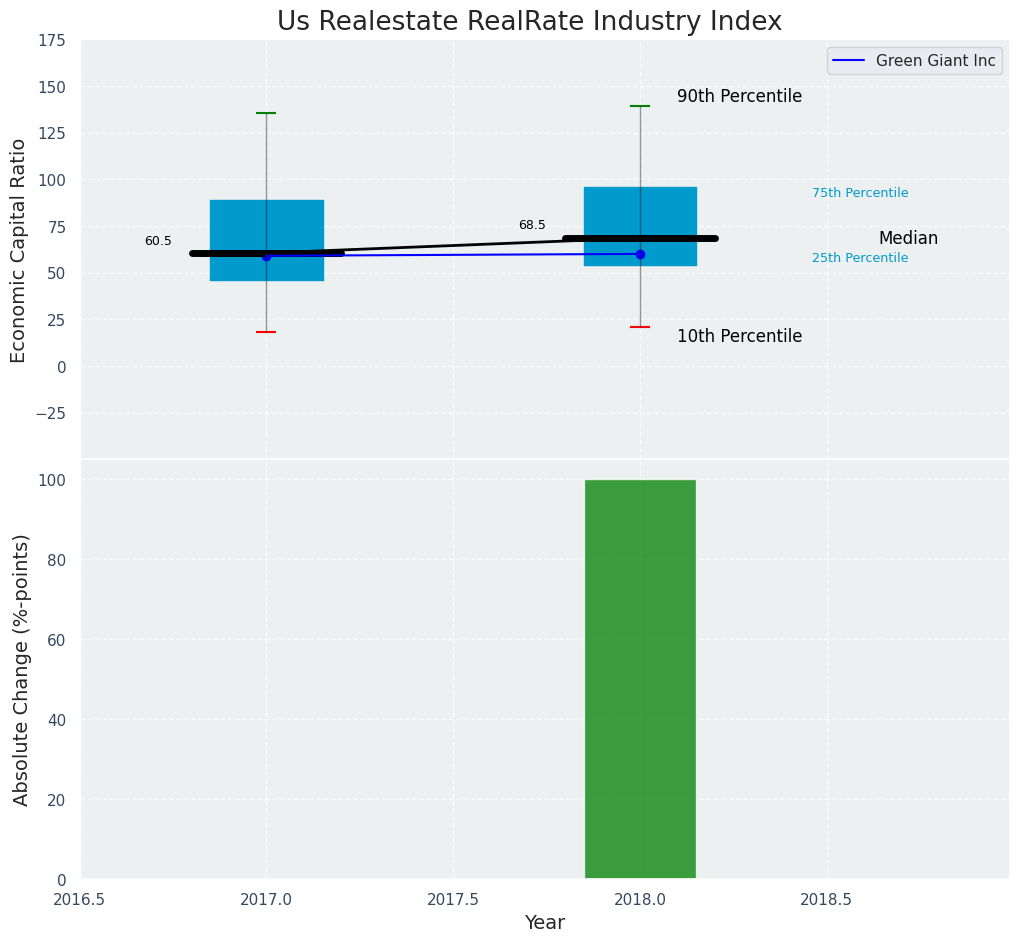Select the blue box plot for 2018
The height and width of the screenshot is (942, 1019).
click(x=640, y=212)
